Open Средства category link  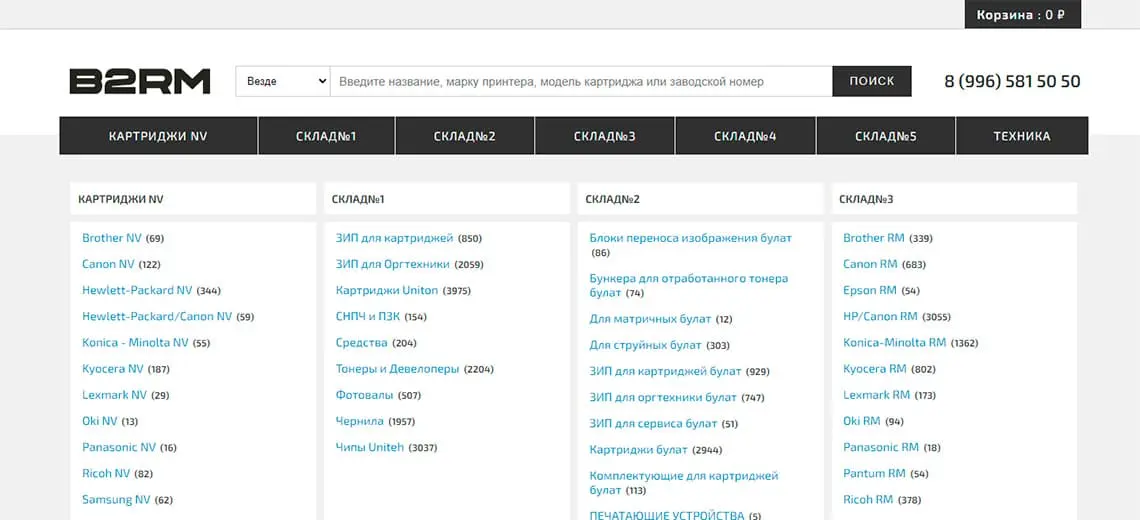[x=361, y=343]
